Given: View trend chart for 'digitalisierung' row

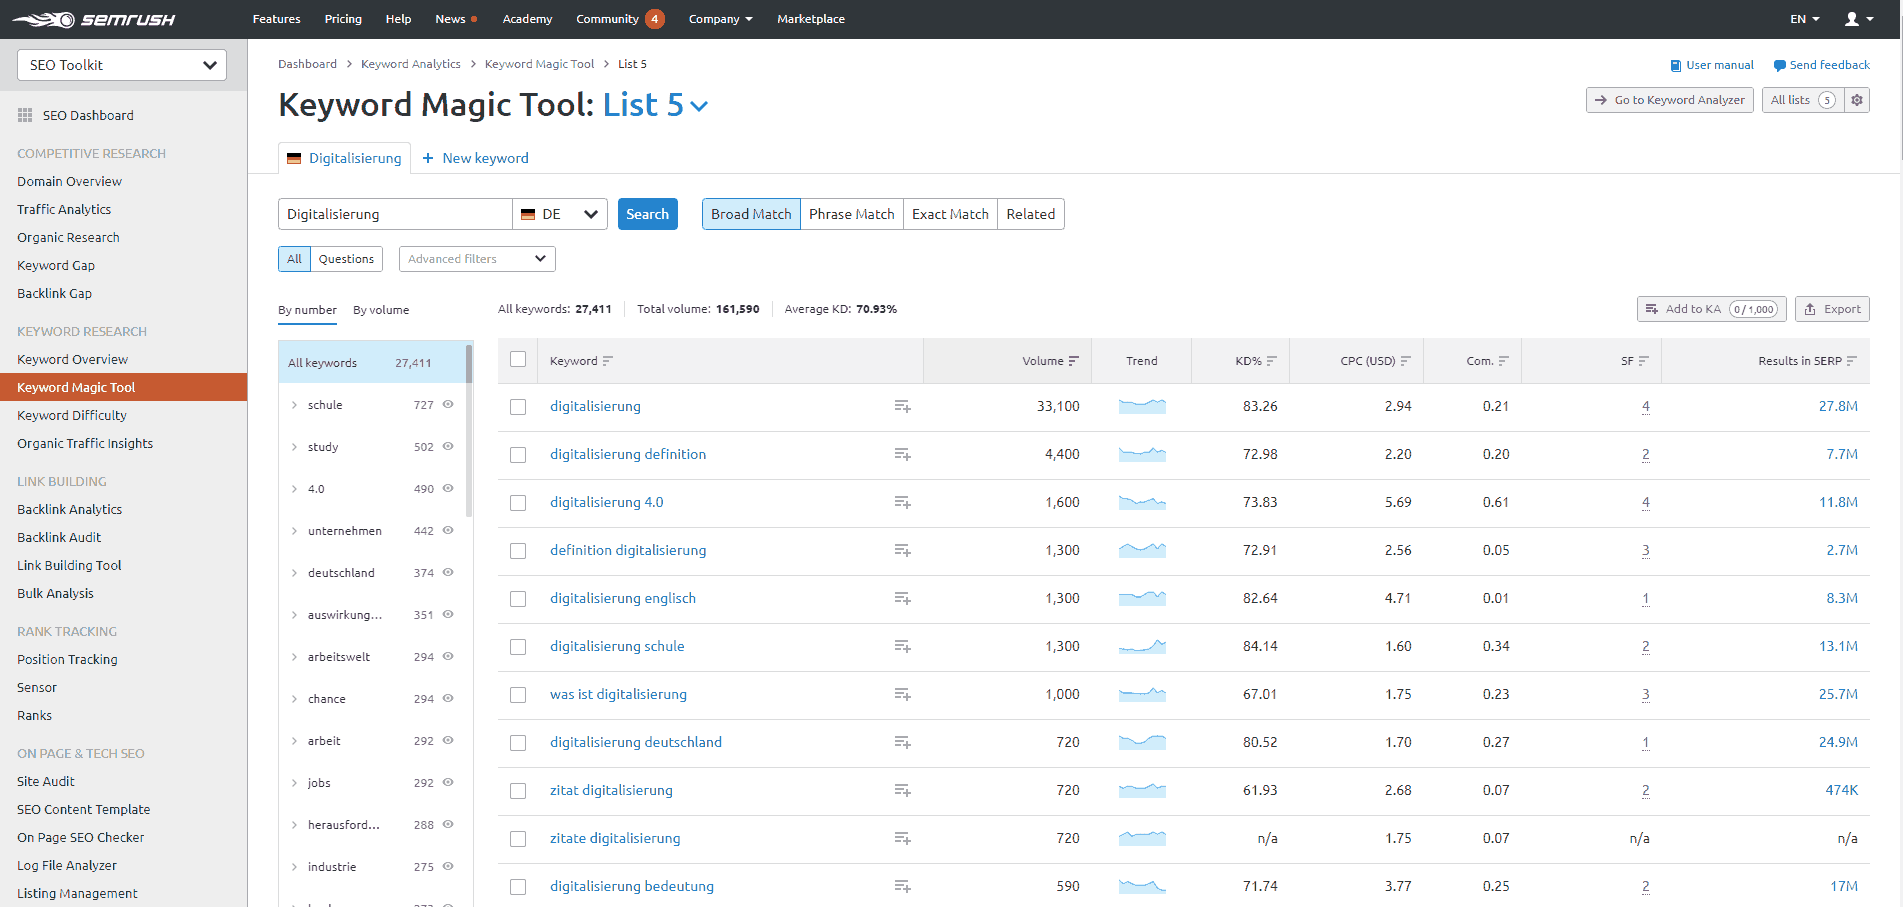Looking at the screenshot, I should click(x=1142, y=406).
